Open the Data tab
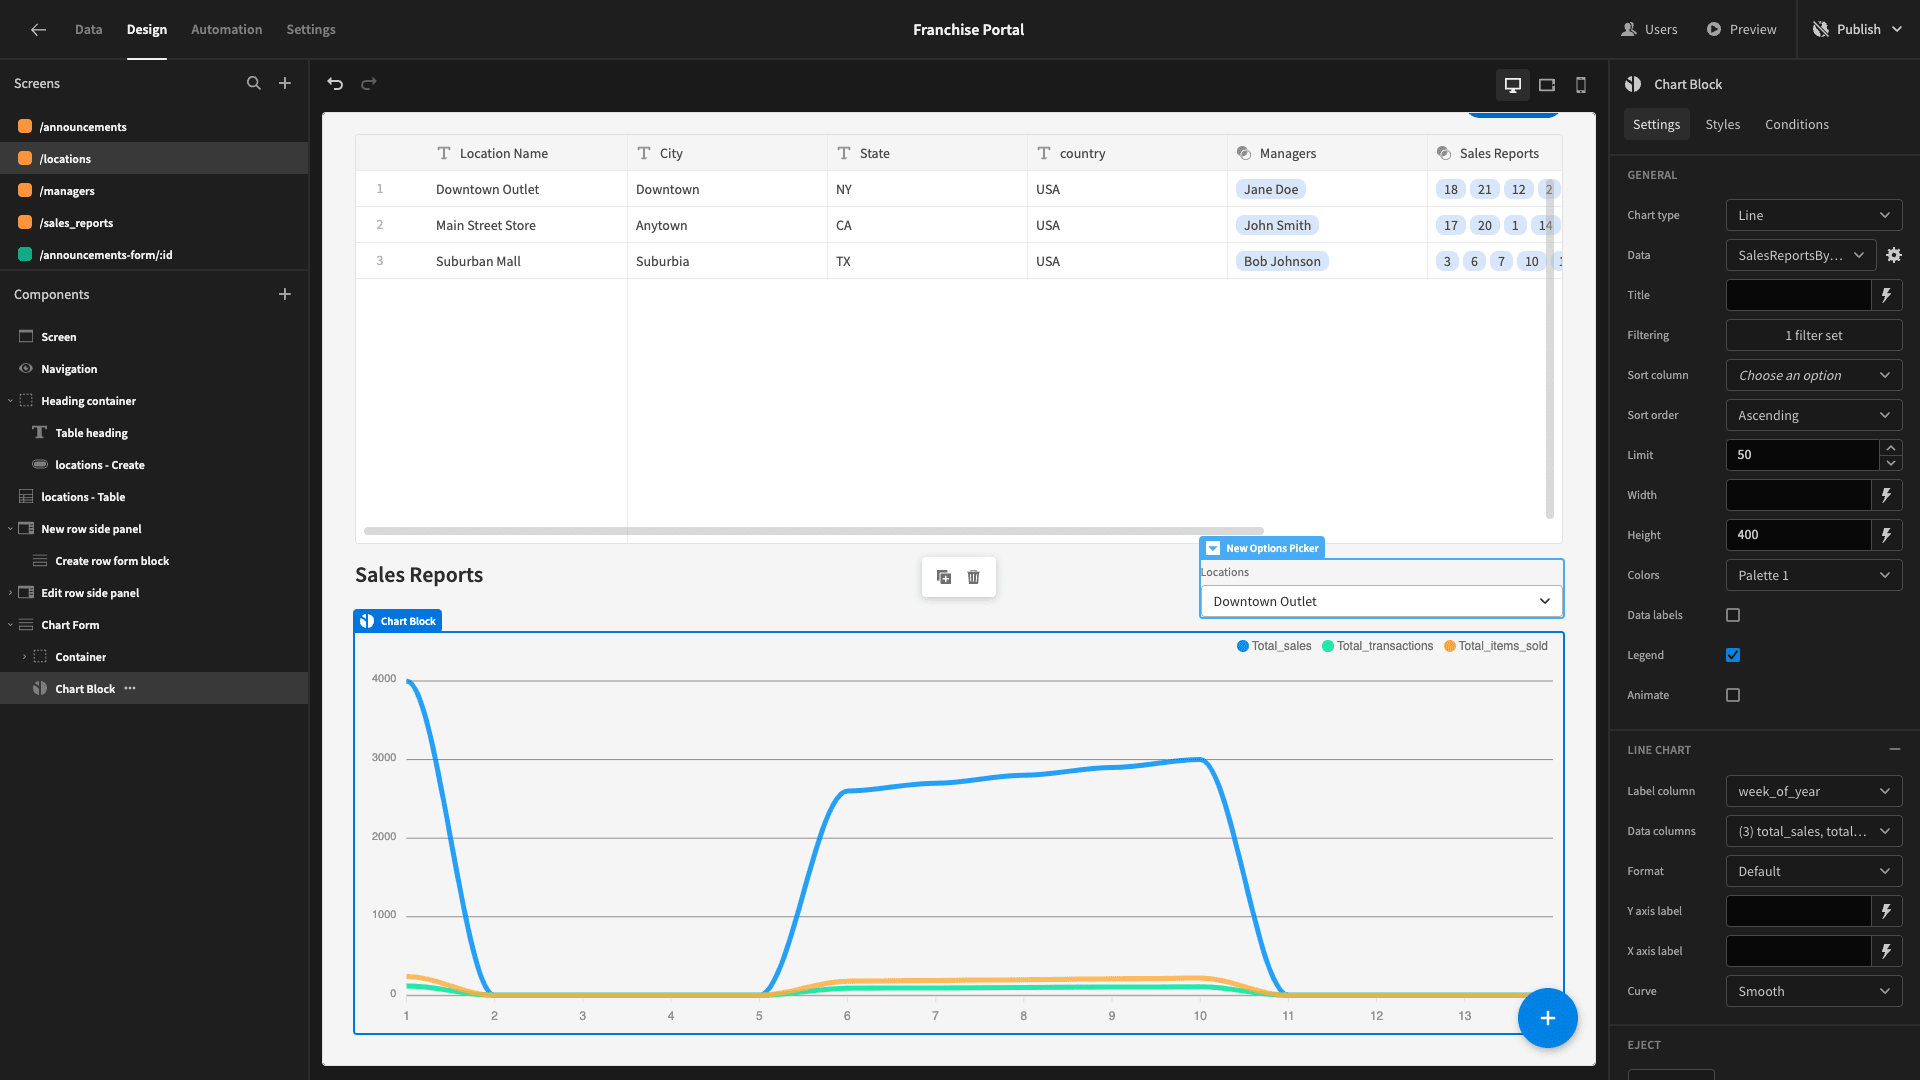Screen dimensions: 1920x1080 pos(88,30)
